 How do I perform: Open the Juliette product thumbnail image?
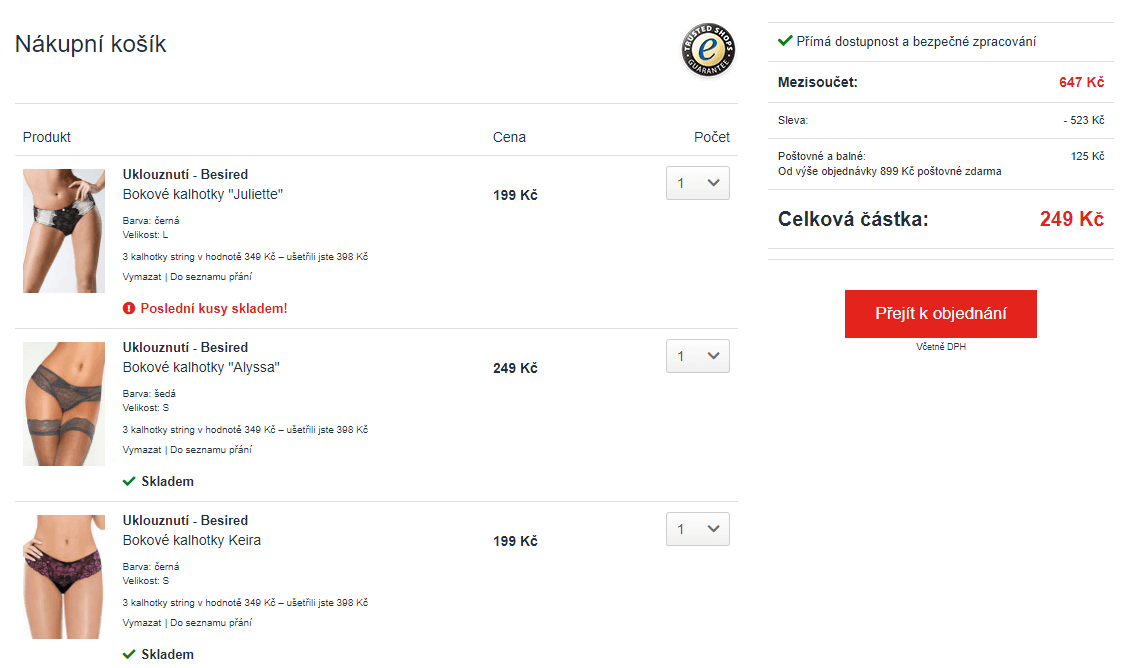point(64,231)
